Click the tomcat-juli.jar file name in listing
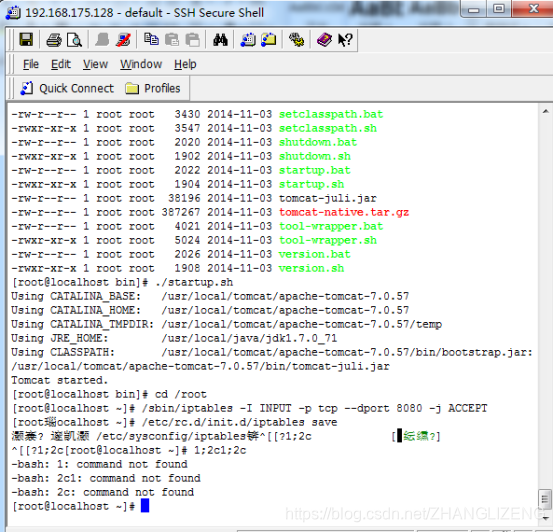Image resolution: width=554 pixels, height=532 pixels. 328,199
